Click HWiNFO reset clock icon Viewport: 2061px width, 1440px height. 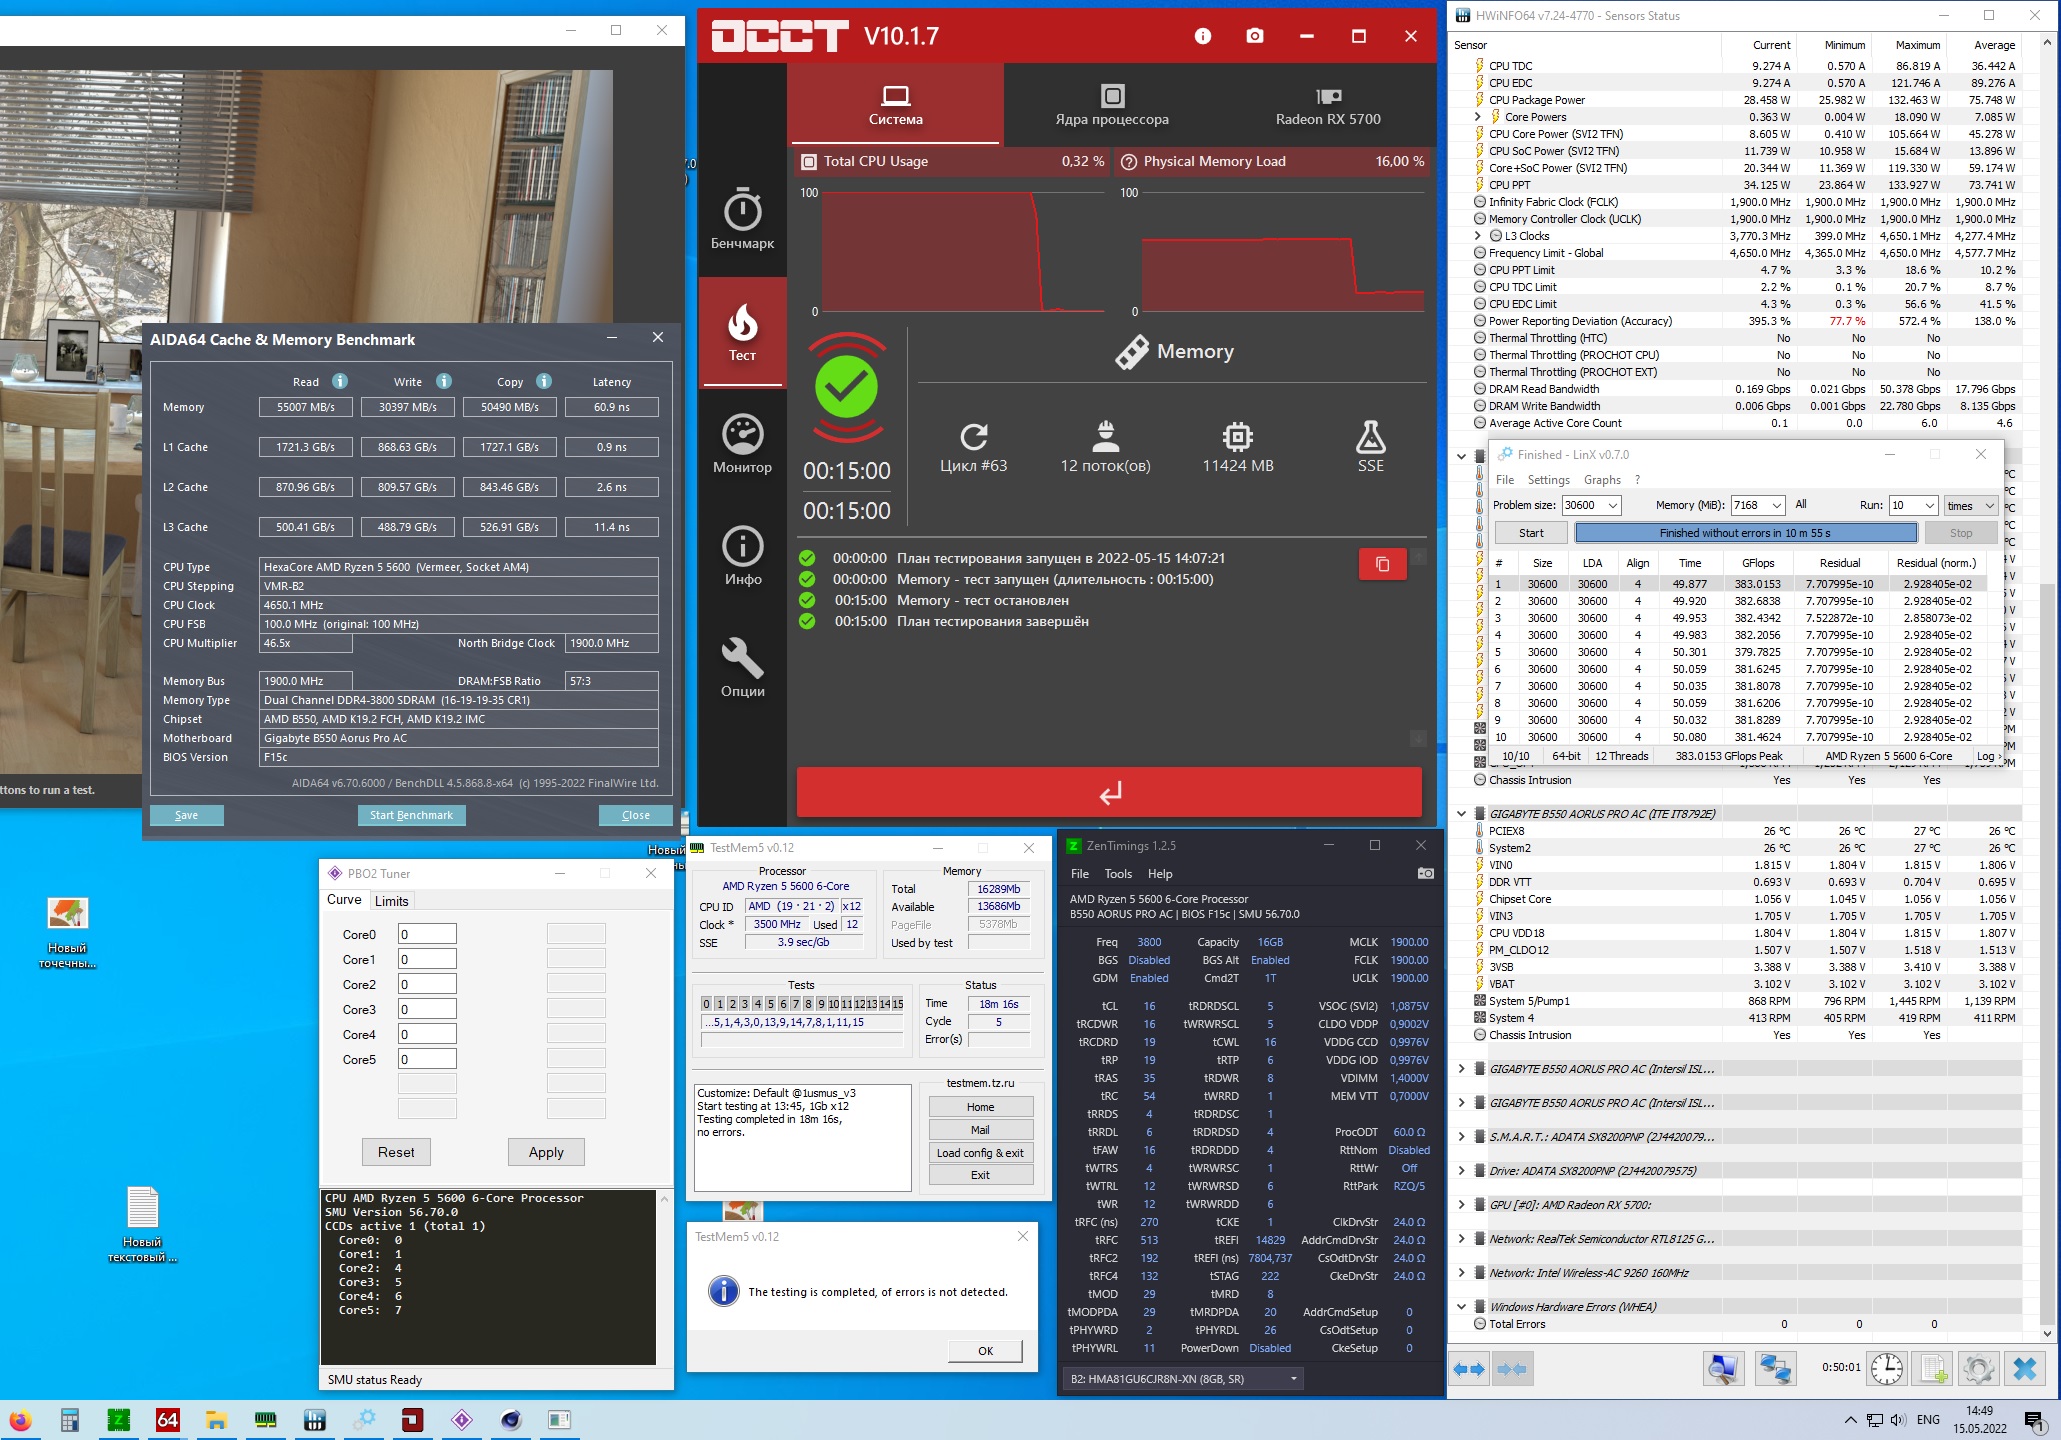(1887, 1369)
